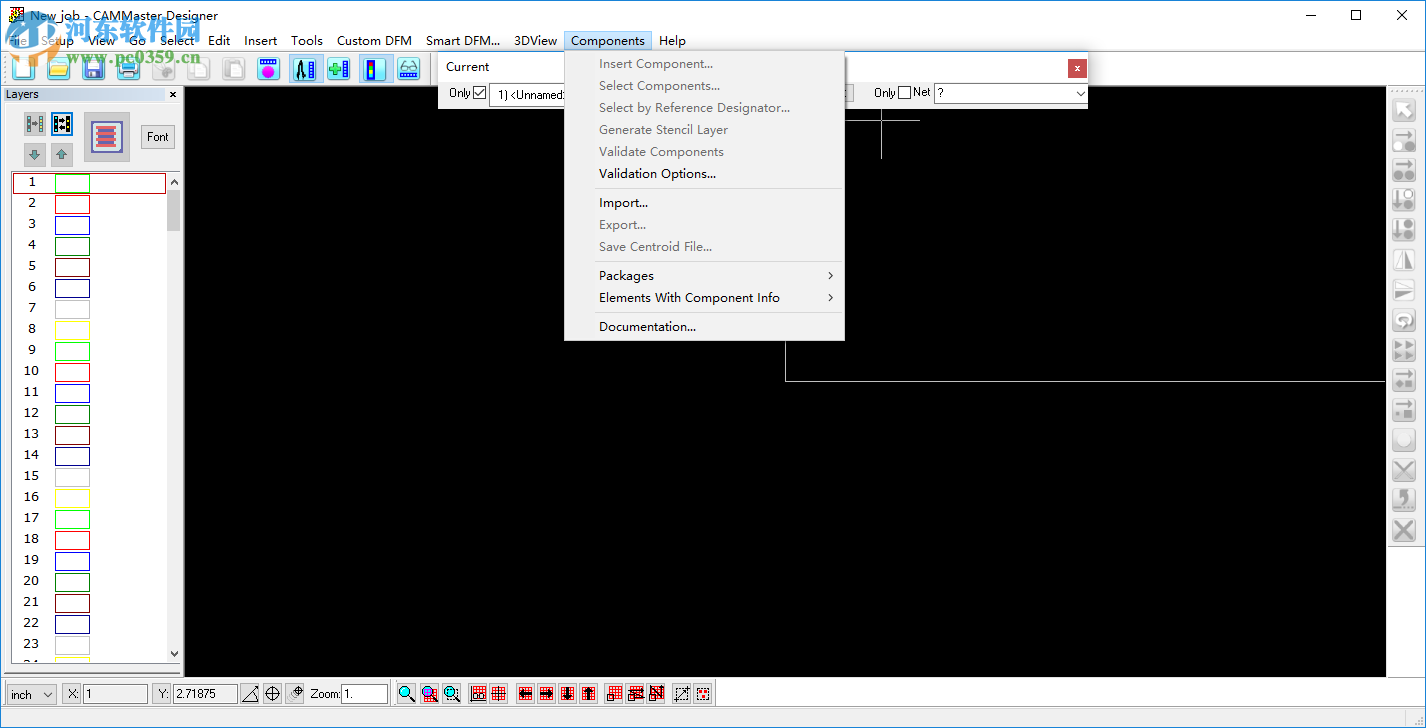The image size is (1426, 728).
Task: Select the magenta D-code circle icon
Action: point(268,68)
